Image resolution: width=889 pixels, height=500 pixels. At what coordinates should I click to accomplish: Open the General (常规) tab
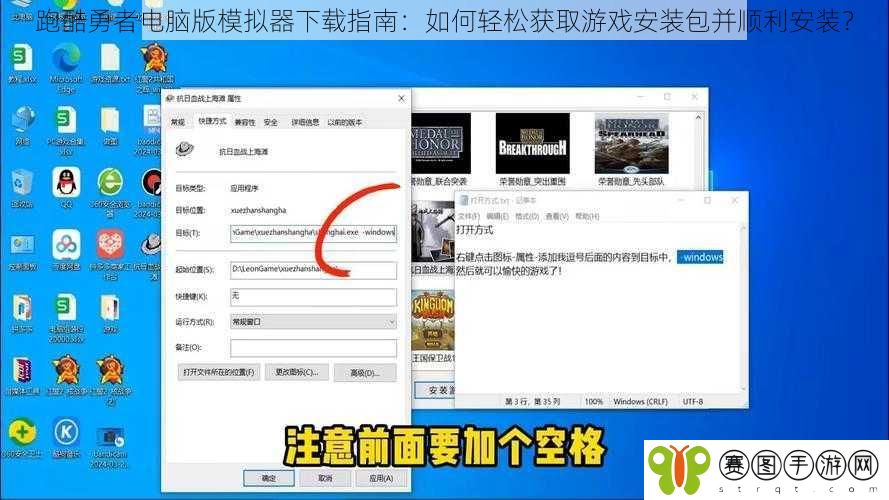coord(178,122)
